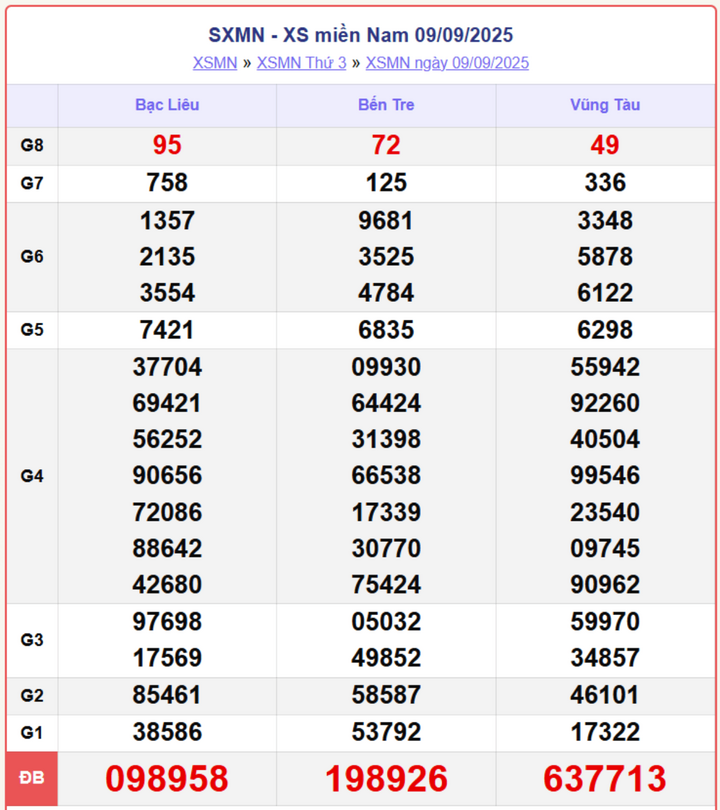Select Vũng Tàu G8 number 49

pos(605,145)
